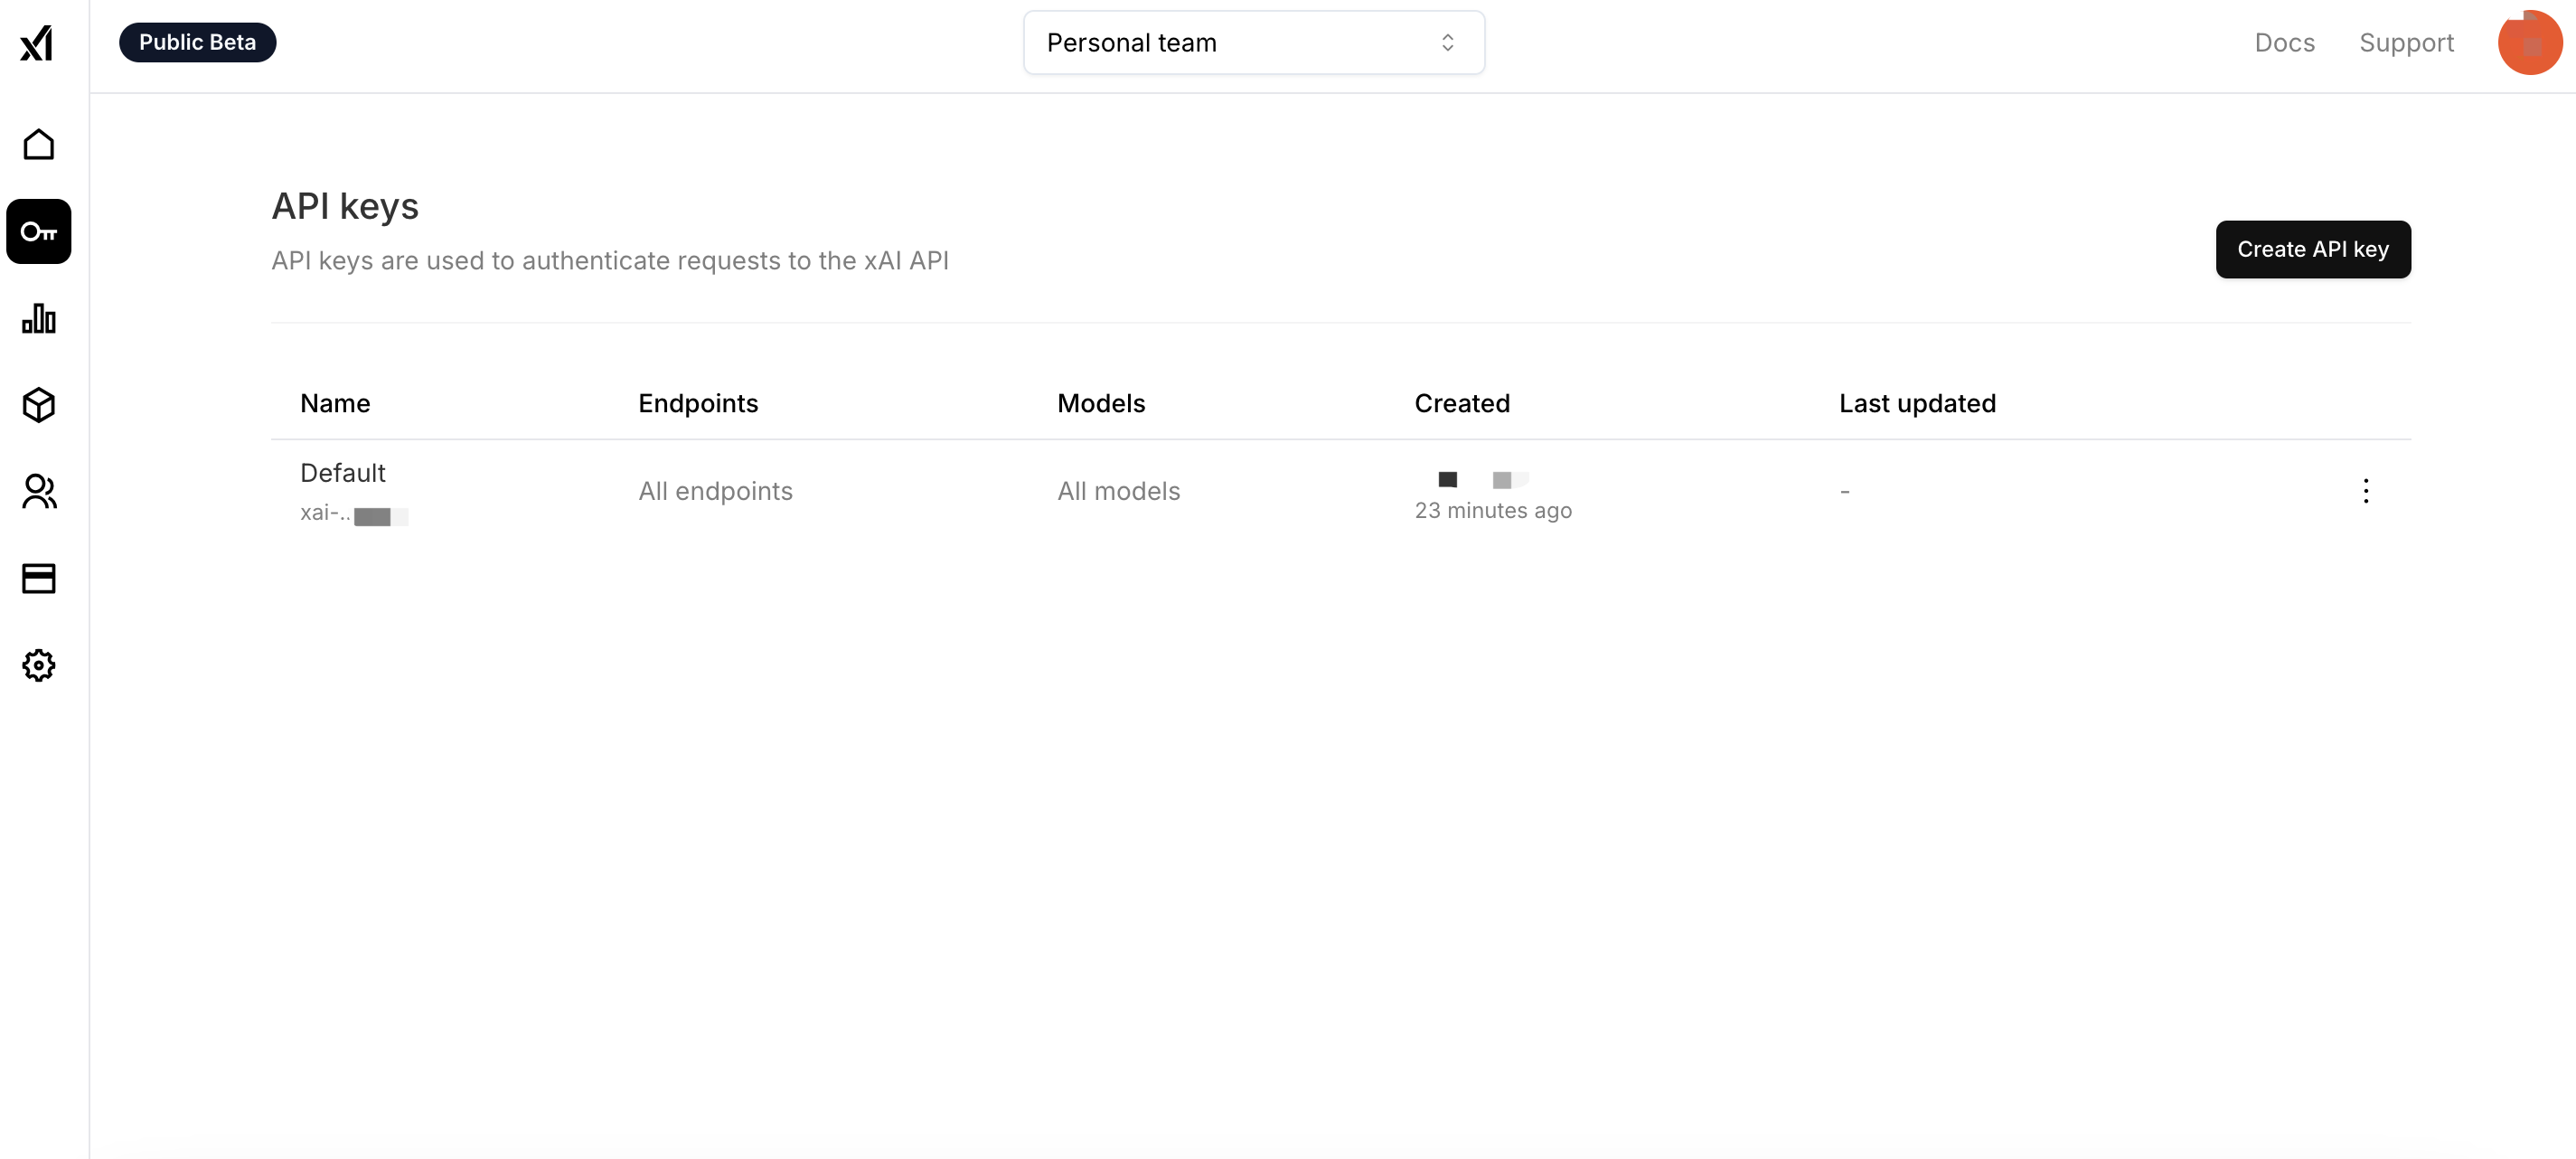
Task: Open the Models cube icon
Action: 38,405
